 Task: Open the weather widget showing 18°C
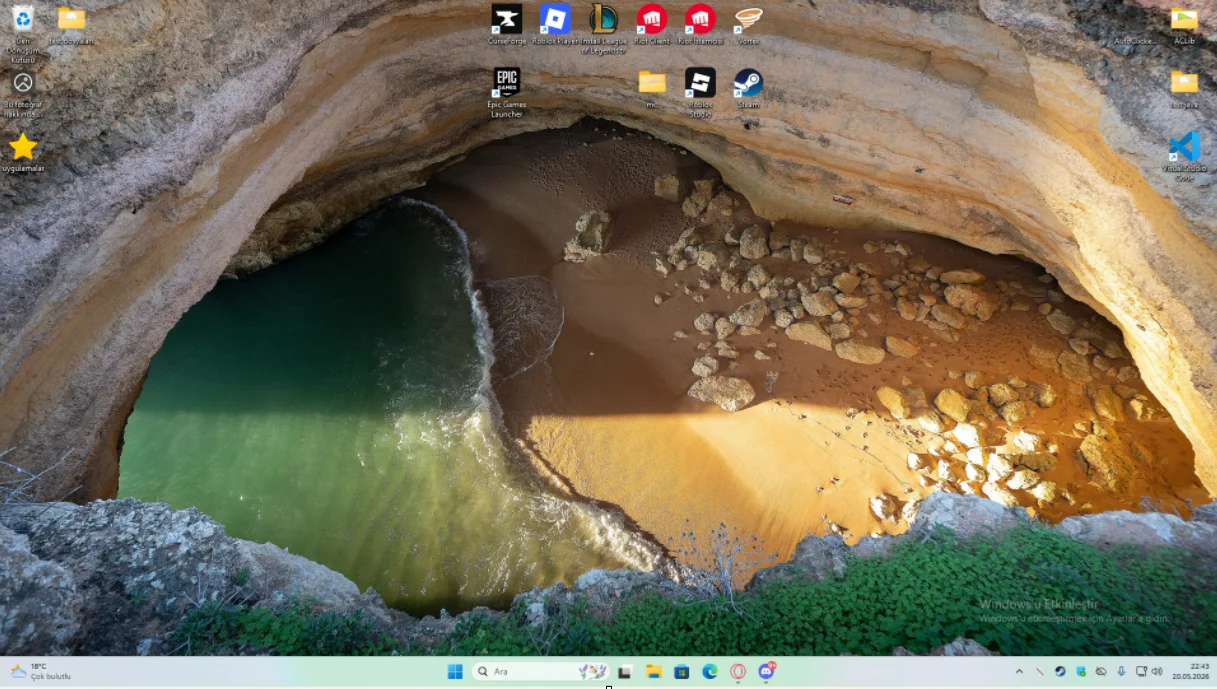[40, 671]
